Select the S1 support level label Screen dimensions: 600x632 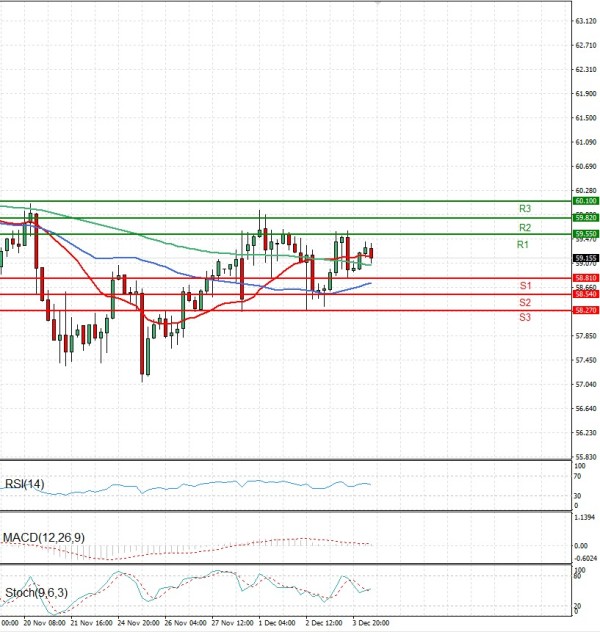coord(524,286)
